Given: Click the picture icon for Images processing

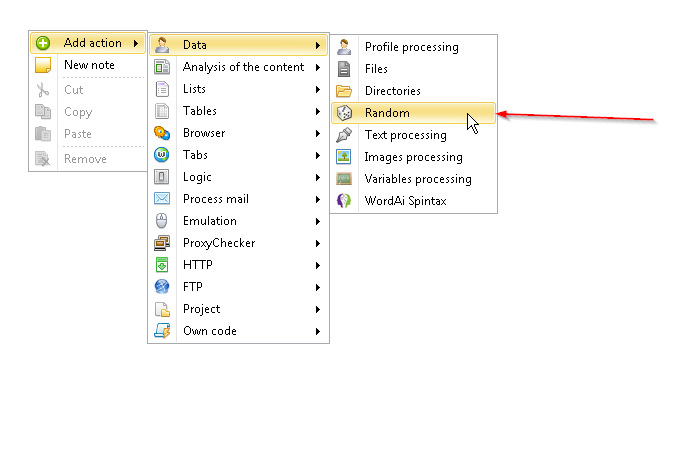Looking at the screenshot, I should 344,157.
